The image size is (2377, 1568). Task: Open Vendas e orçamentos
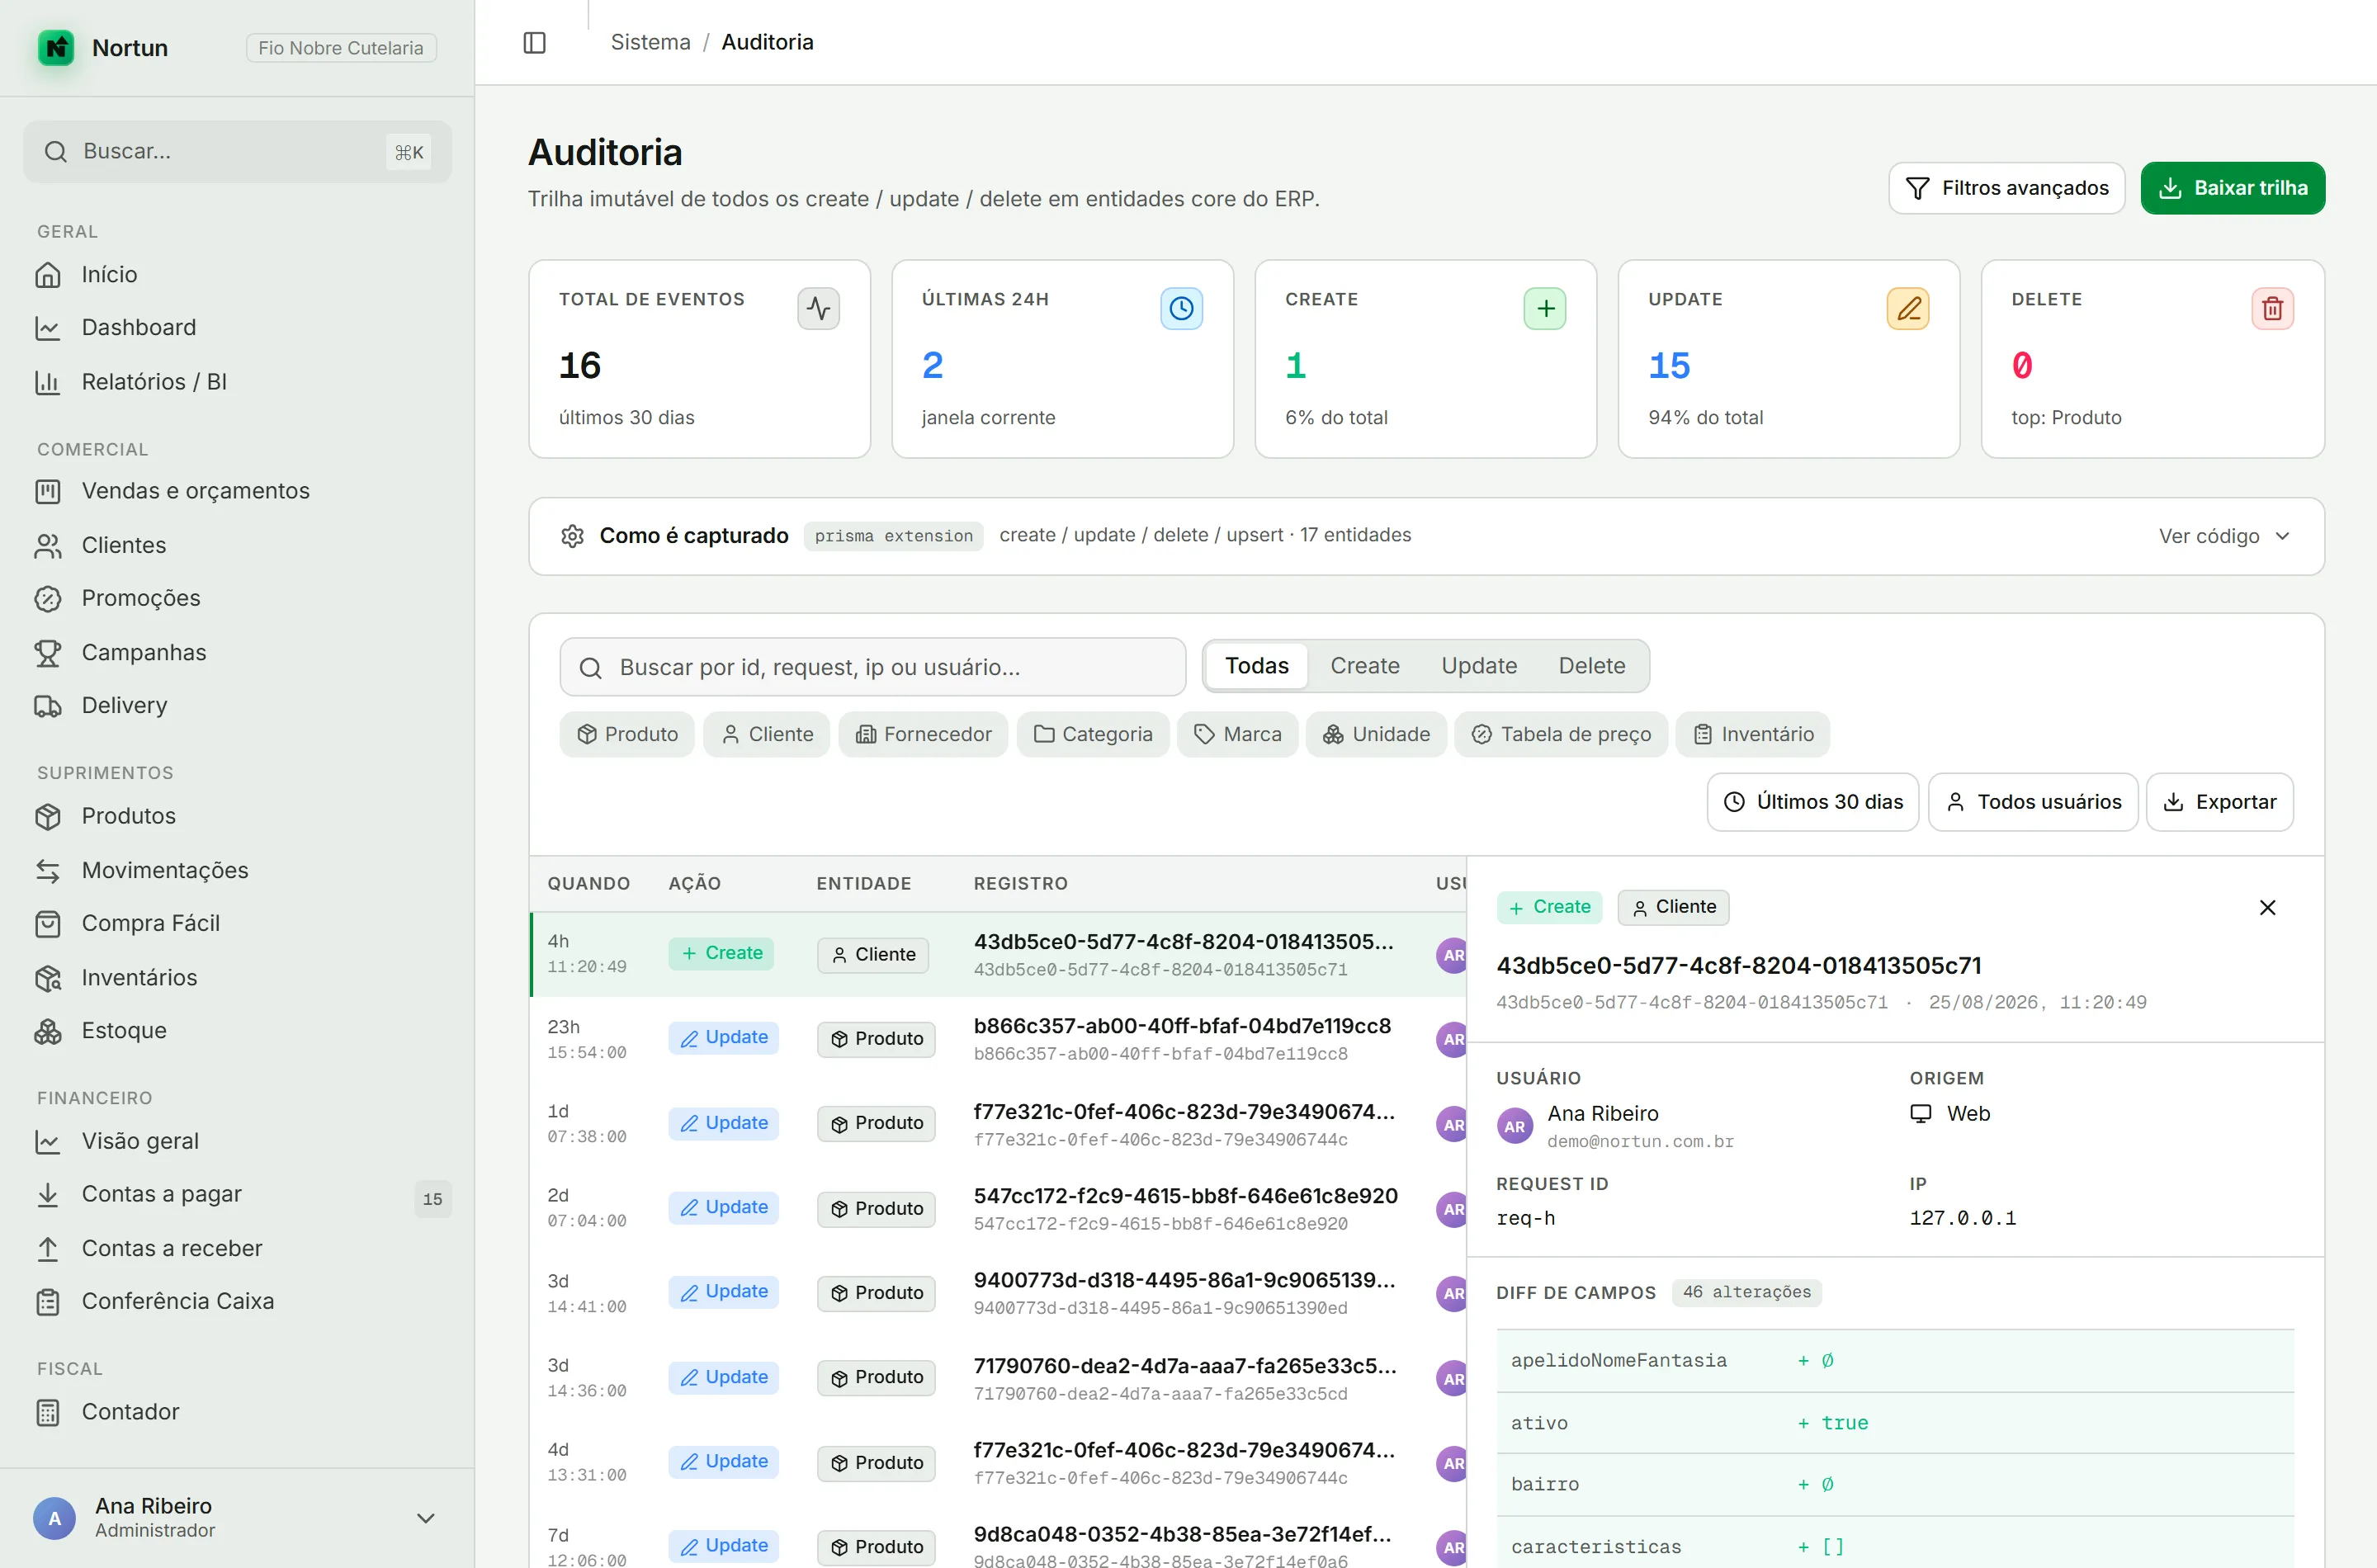click(x=237, y=491)
